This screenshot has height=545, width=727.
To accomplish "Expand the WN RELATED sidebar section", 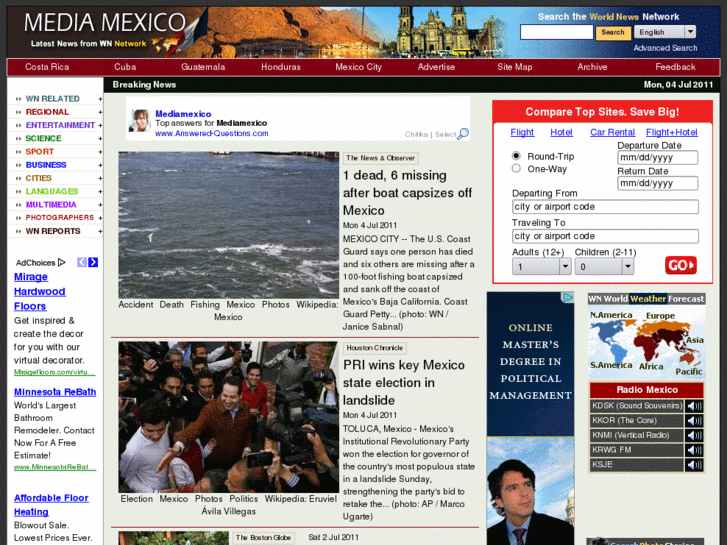I will click(100, 99).
